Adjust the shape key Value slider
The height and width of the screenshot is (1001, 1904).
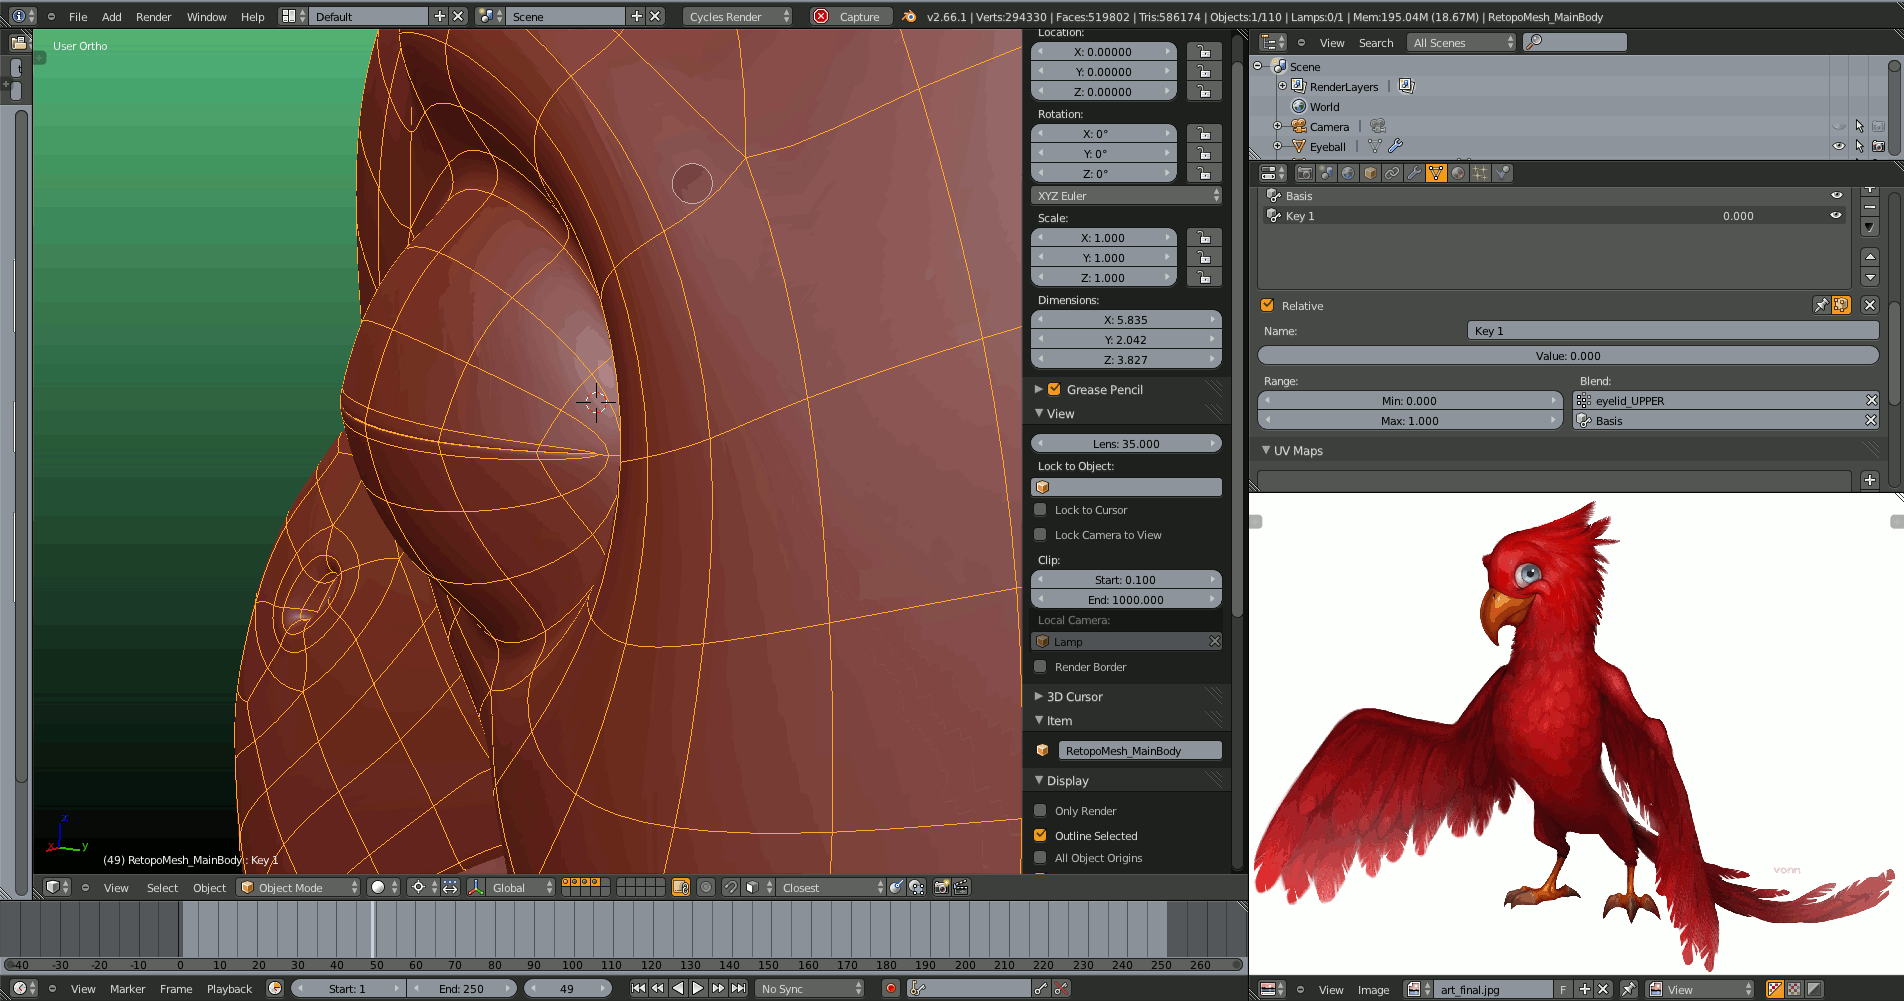pos(1568,355)
